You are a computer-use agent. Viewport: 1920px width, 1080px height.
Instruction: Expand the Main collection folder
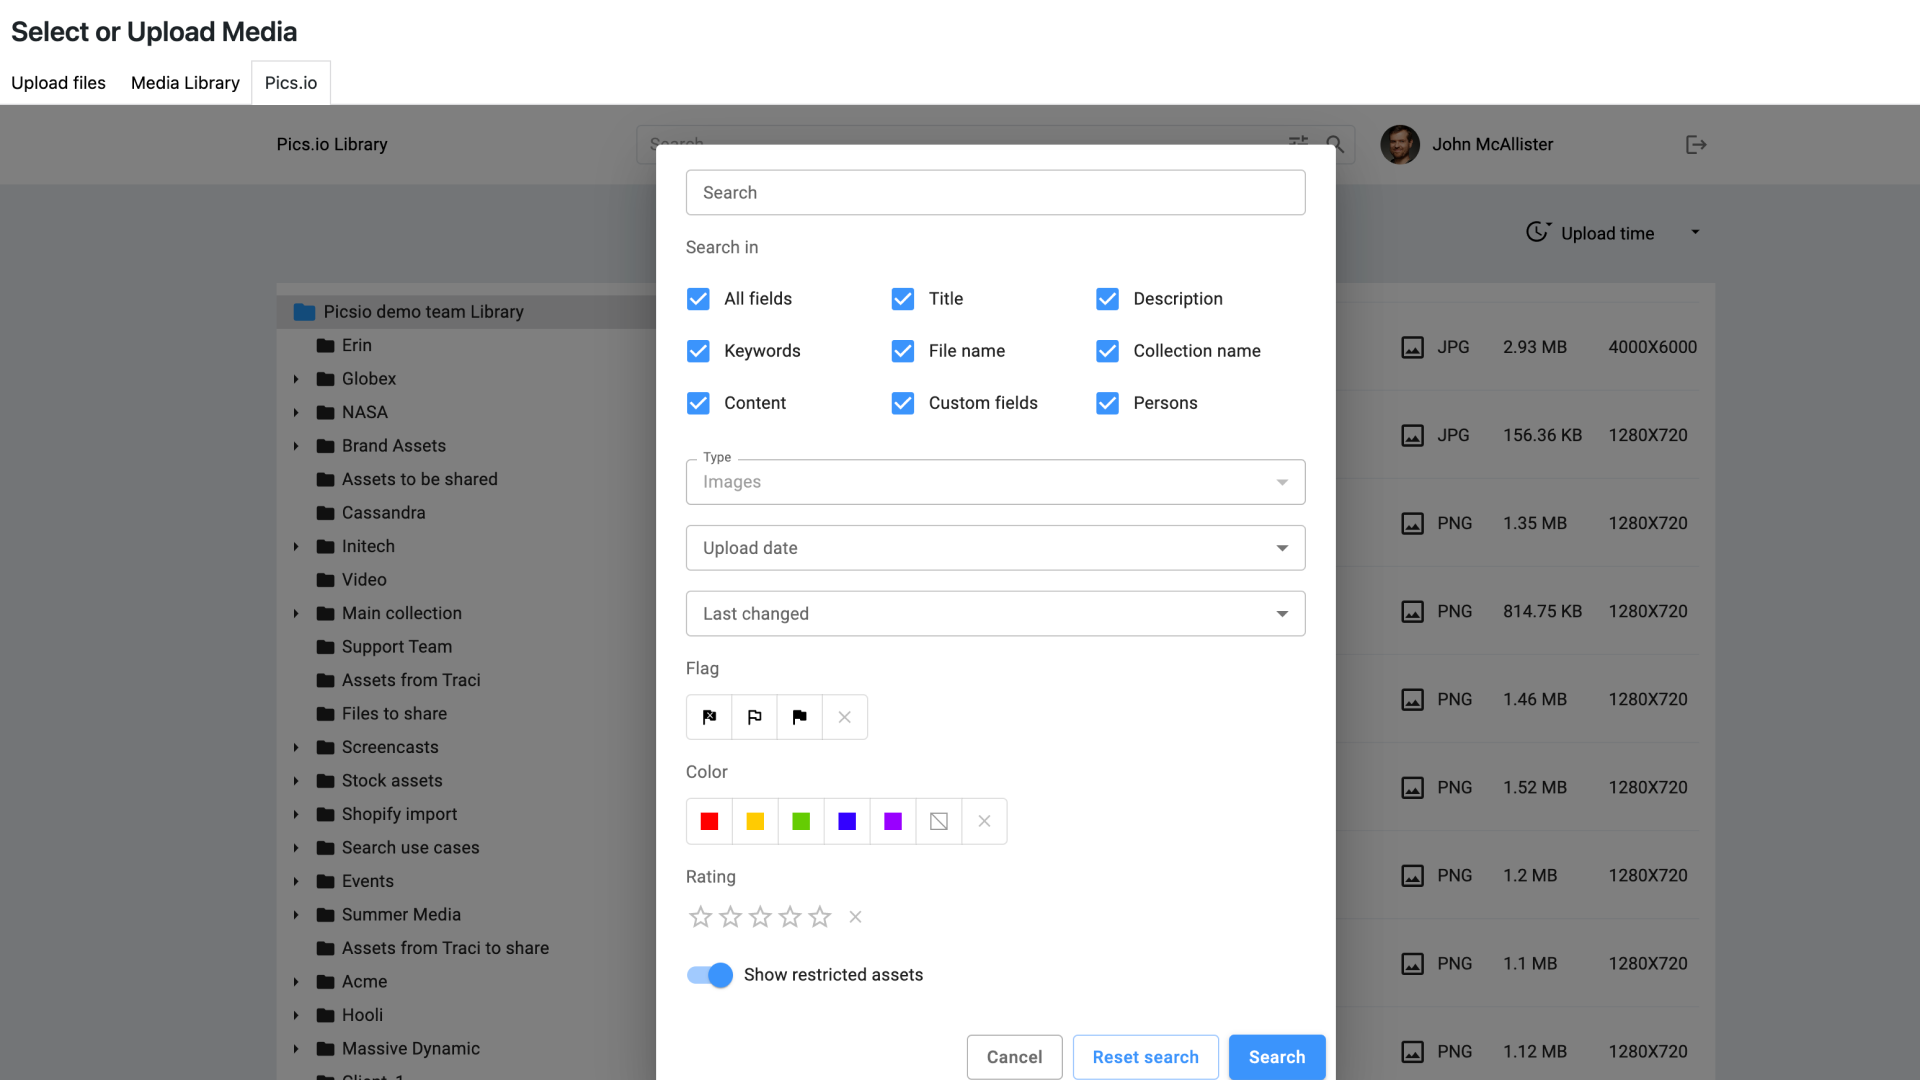[296, 614]
